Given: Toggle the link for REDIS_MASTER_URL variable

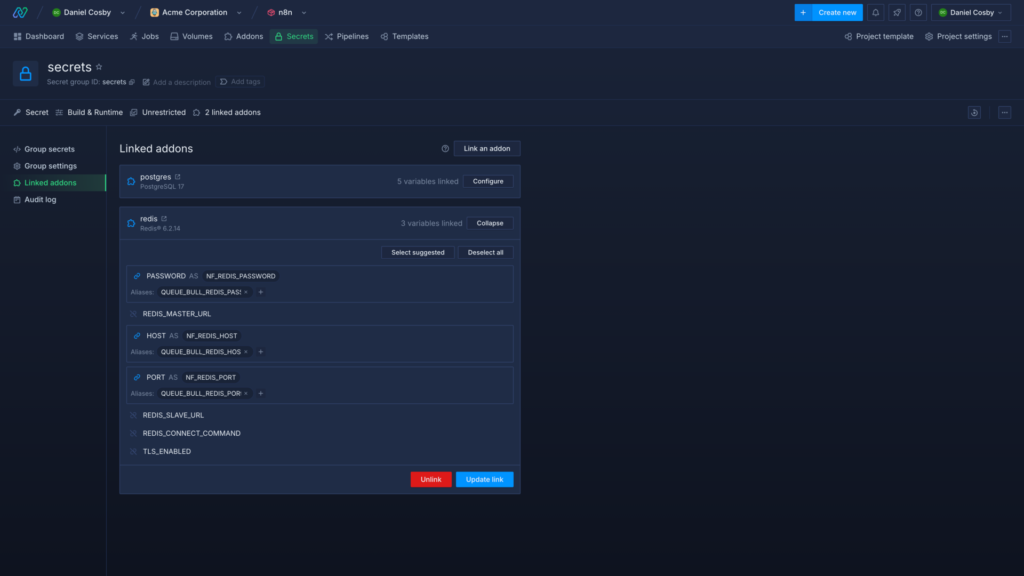Looking at the screenshot, I should click(x=132, y=314).
